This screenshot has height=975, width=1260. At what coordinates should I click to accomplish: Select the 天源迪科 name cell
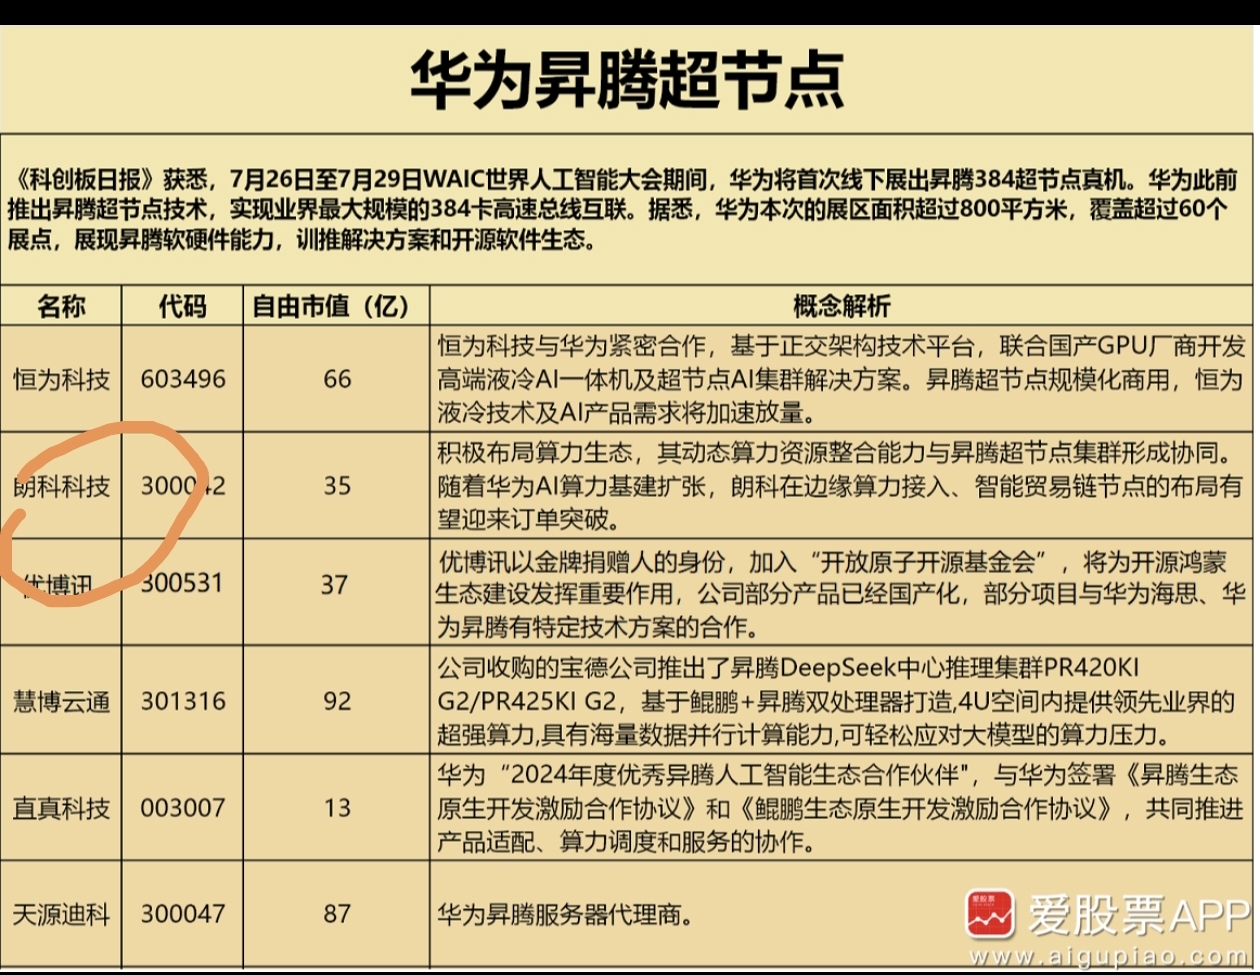62,913
